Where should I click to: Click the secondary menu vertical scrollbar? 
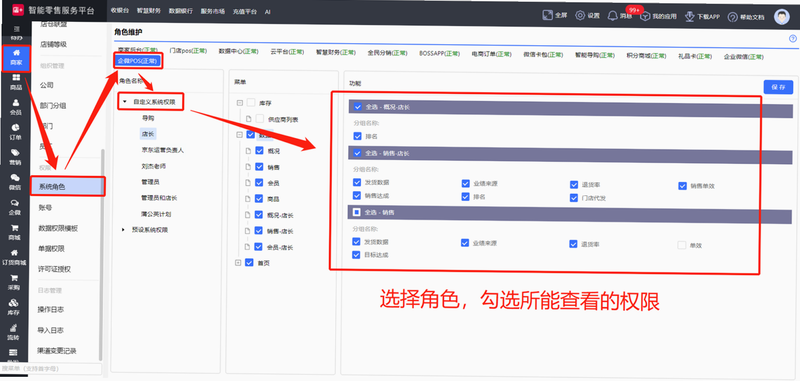point(101,254)
